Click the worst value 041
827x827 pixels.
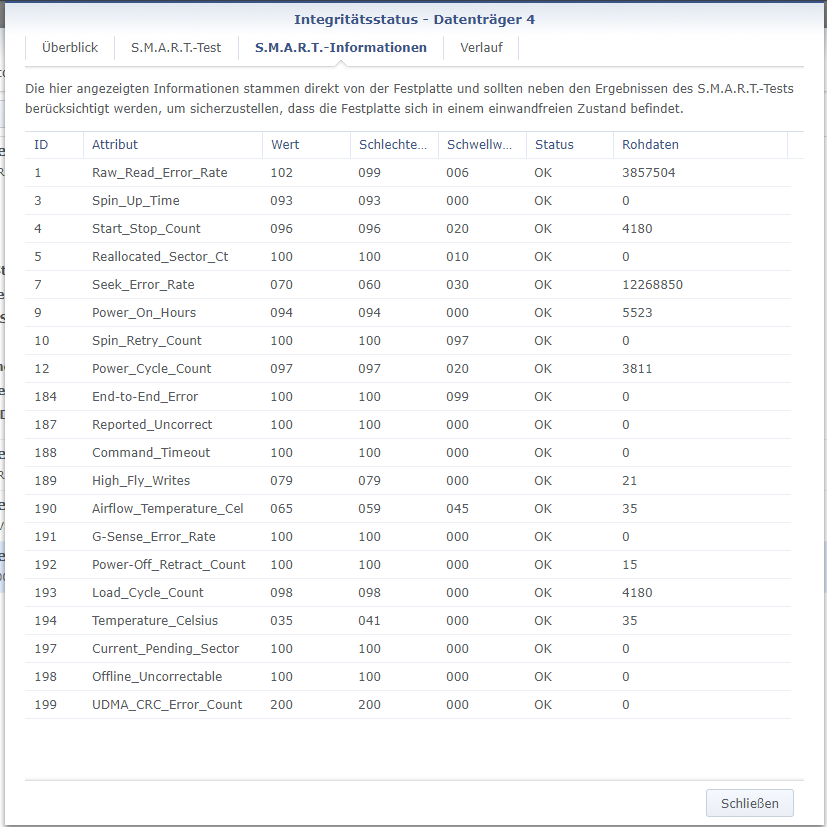[369, 620]
